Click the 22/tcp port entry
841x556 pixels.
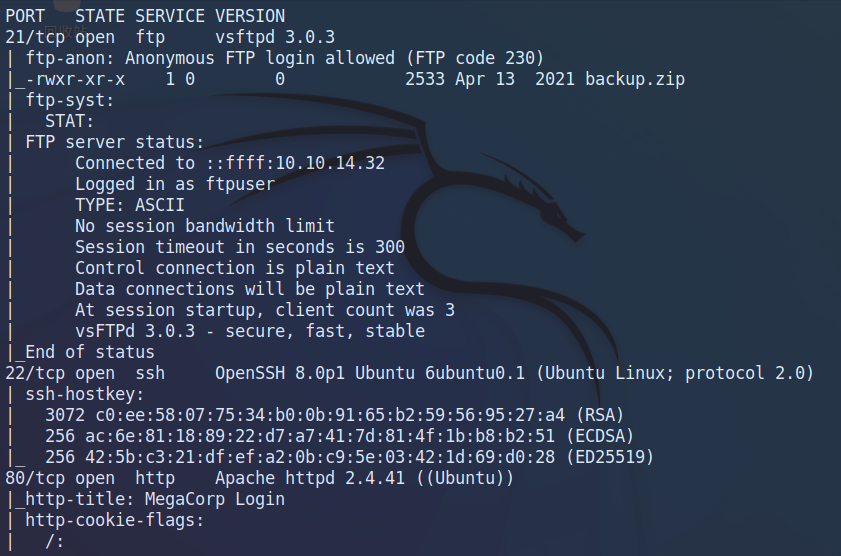[x=29, y=373]
